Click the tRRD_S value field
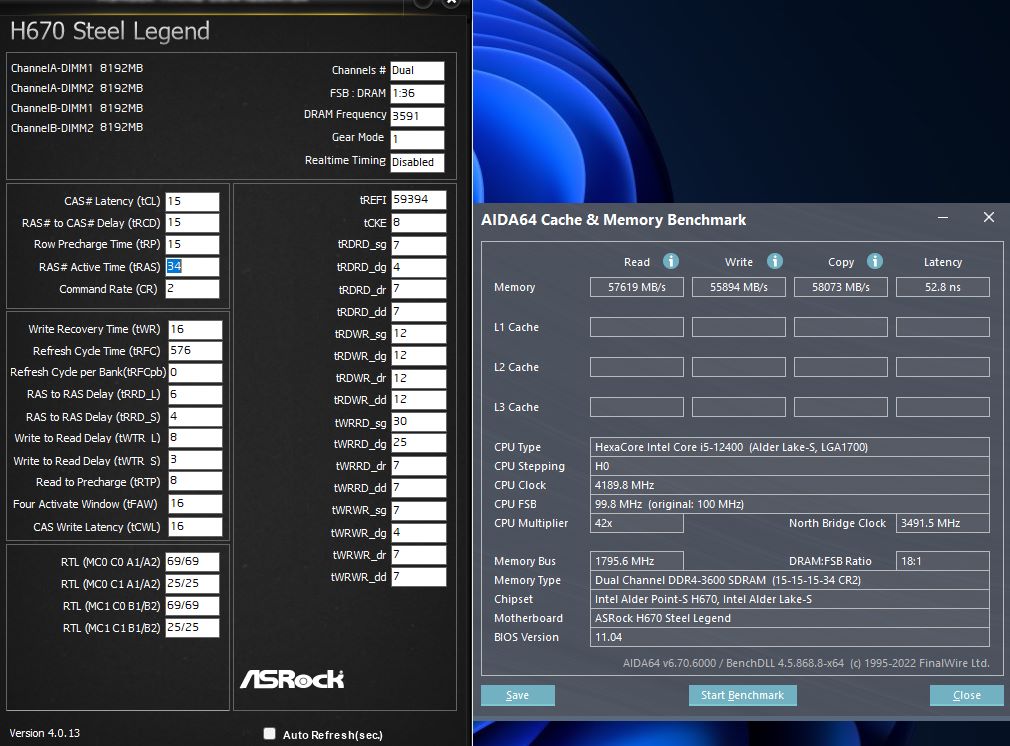 tap(195, 417)
